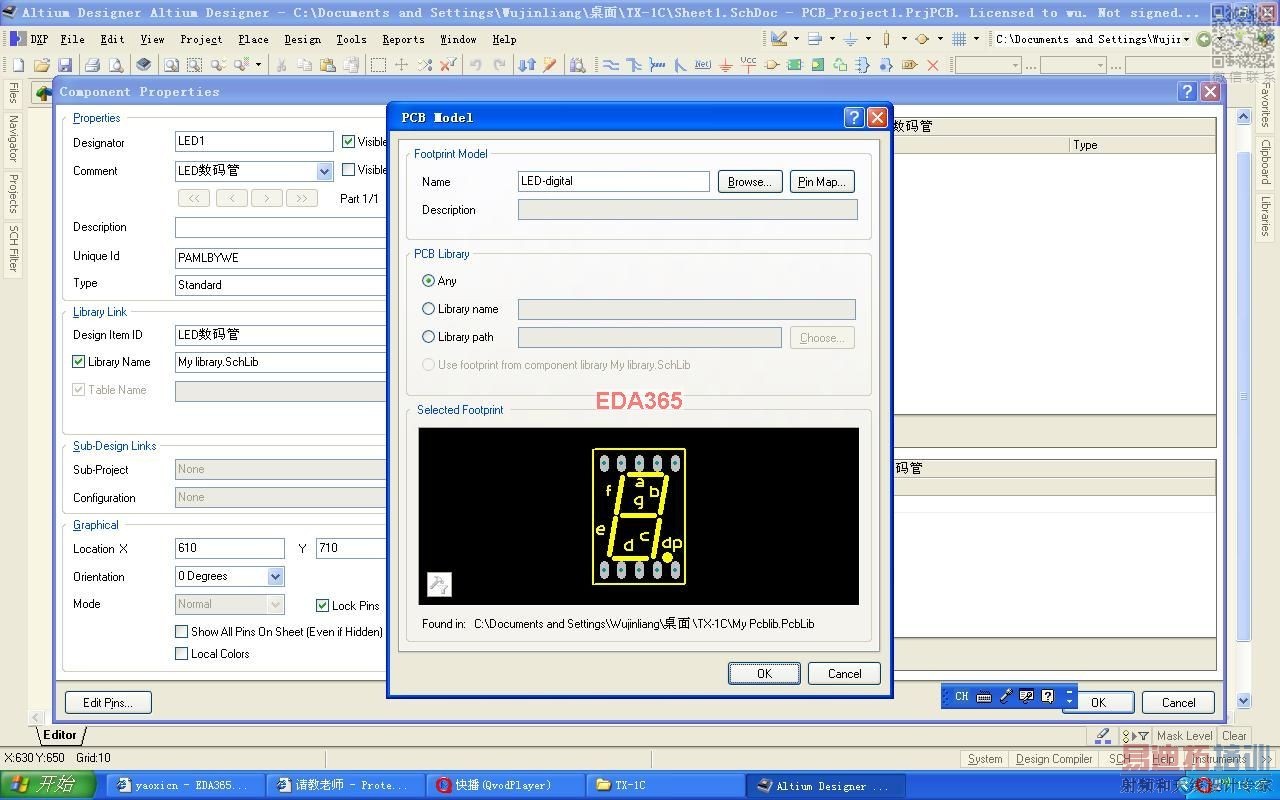The width and height of the screenshot is (1280, 800).
Task: Toggle the Designator Visible checkbox
Action: (349, 142)
